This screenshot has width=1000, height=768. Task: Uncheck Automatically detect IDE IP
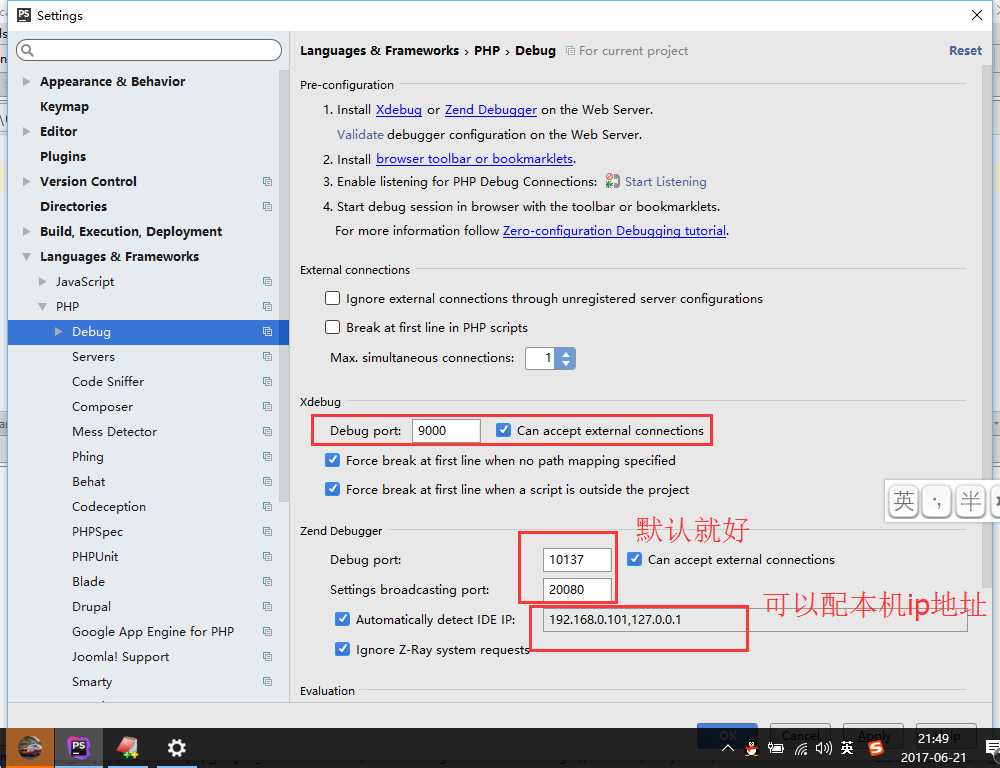[x=342, y=619]
